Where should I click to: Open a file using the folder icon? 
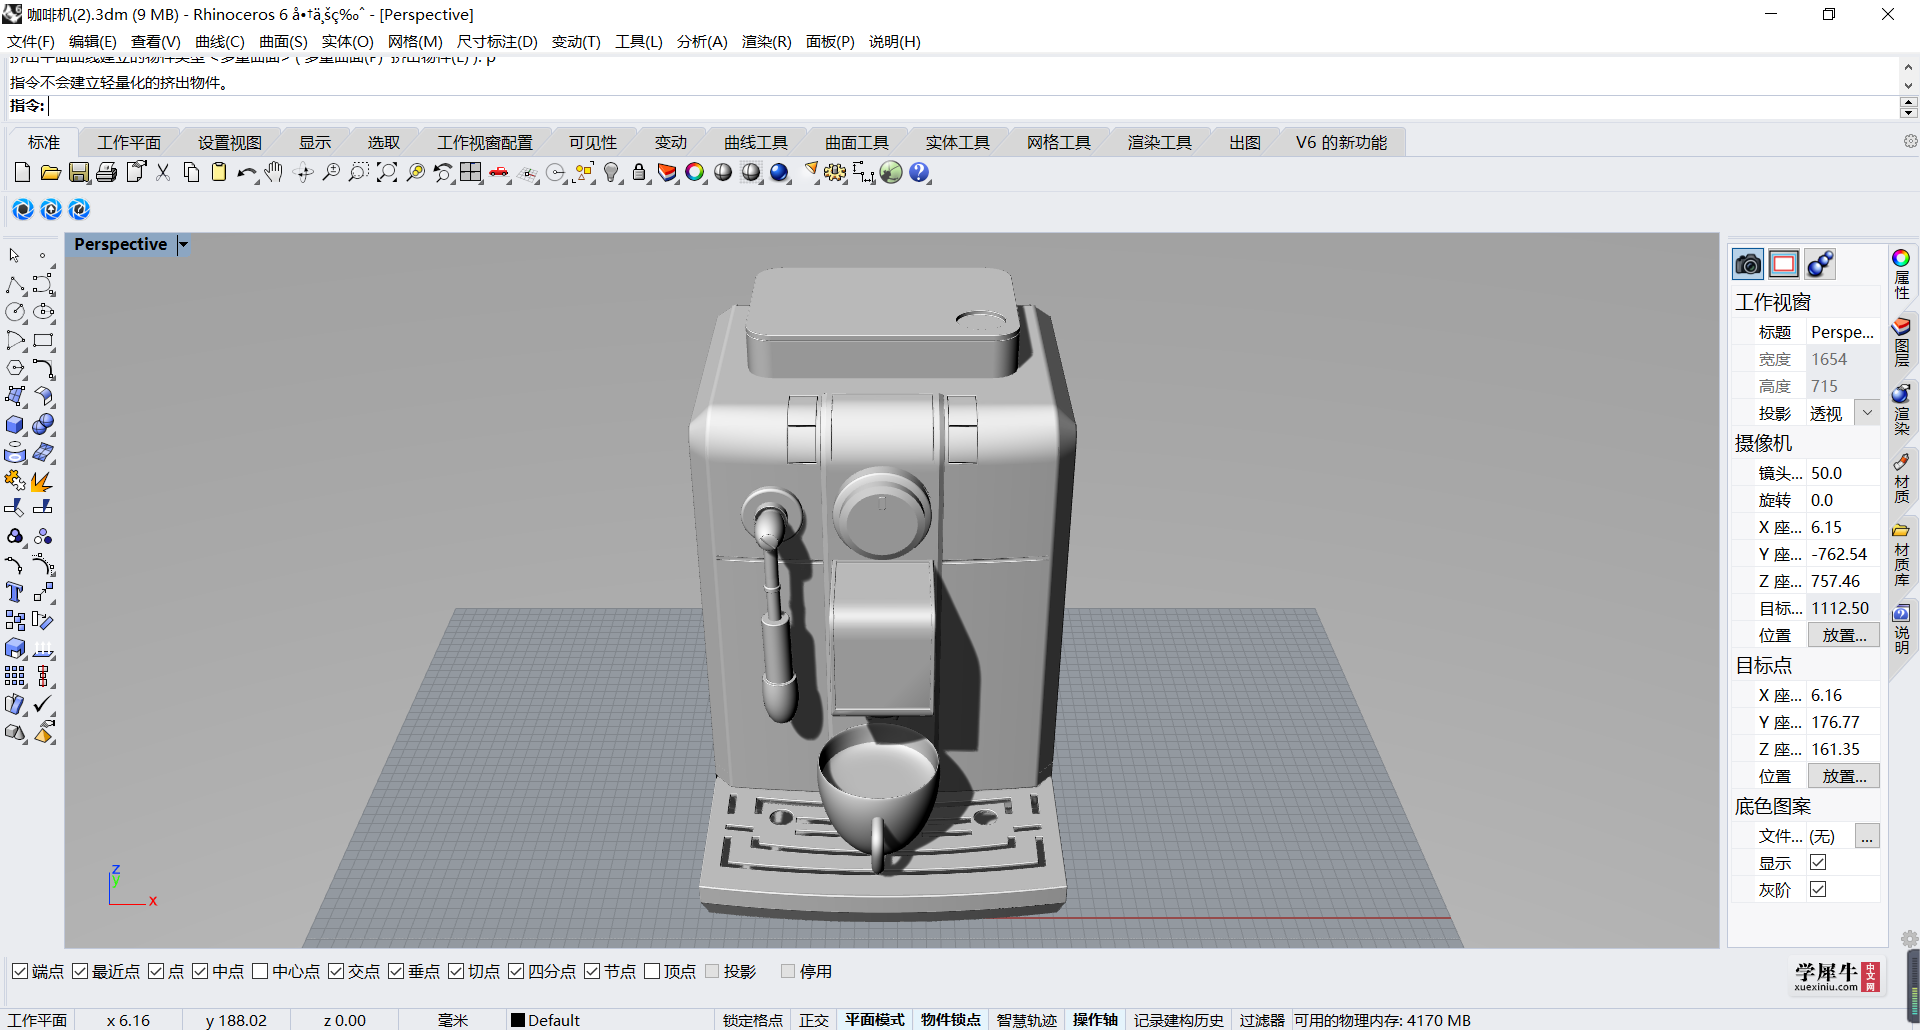pos(50,173)
